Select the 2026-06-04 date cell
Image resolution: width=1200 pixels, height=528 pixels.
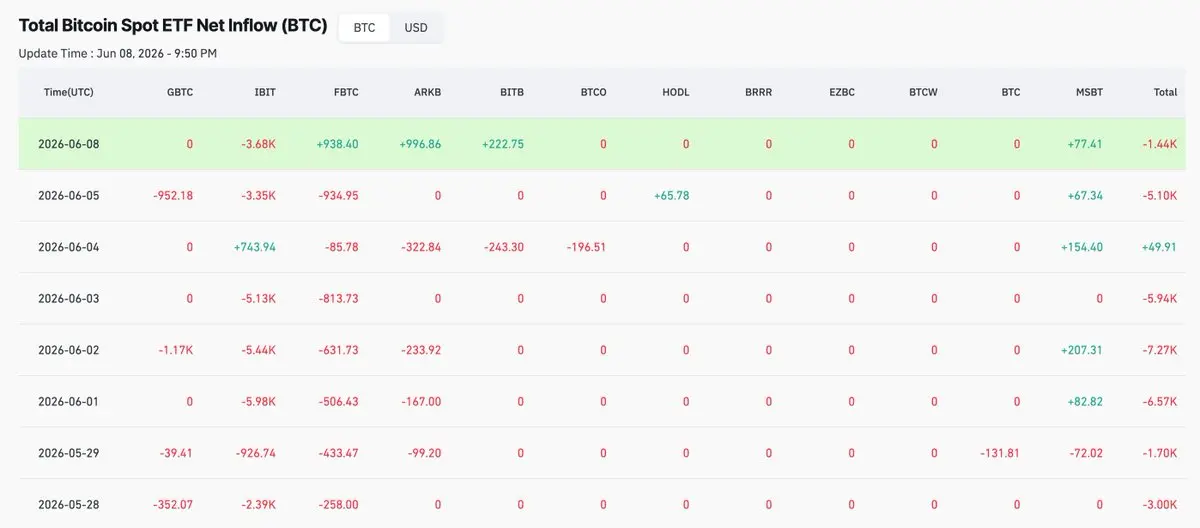[69, 247]
